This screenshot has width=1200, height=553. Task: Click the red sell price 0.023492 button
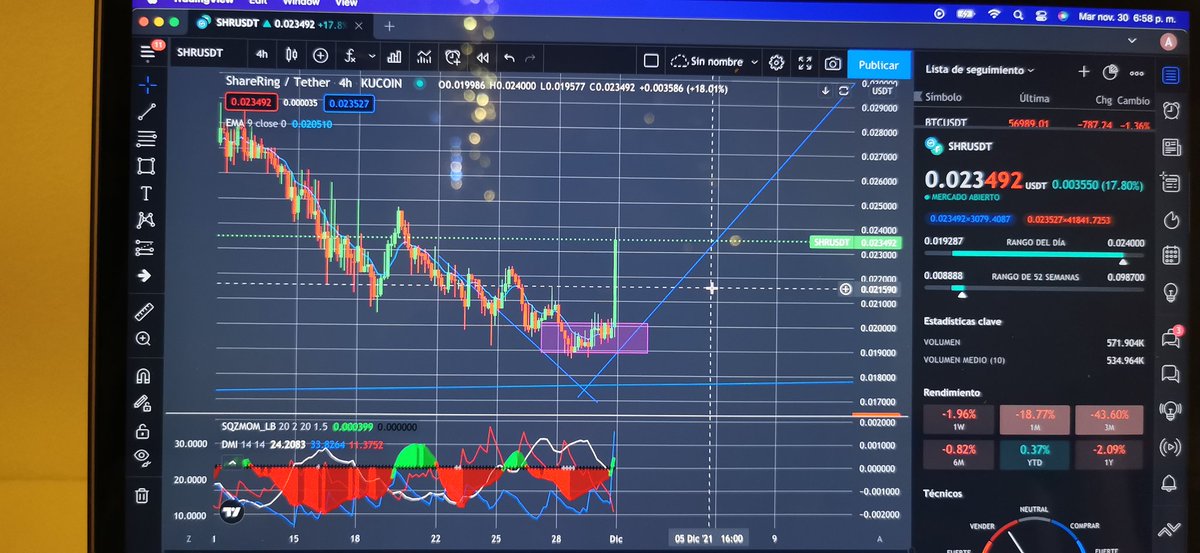(250, 102)
